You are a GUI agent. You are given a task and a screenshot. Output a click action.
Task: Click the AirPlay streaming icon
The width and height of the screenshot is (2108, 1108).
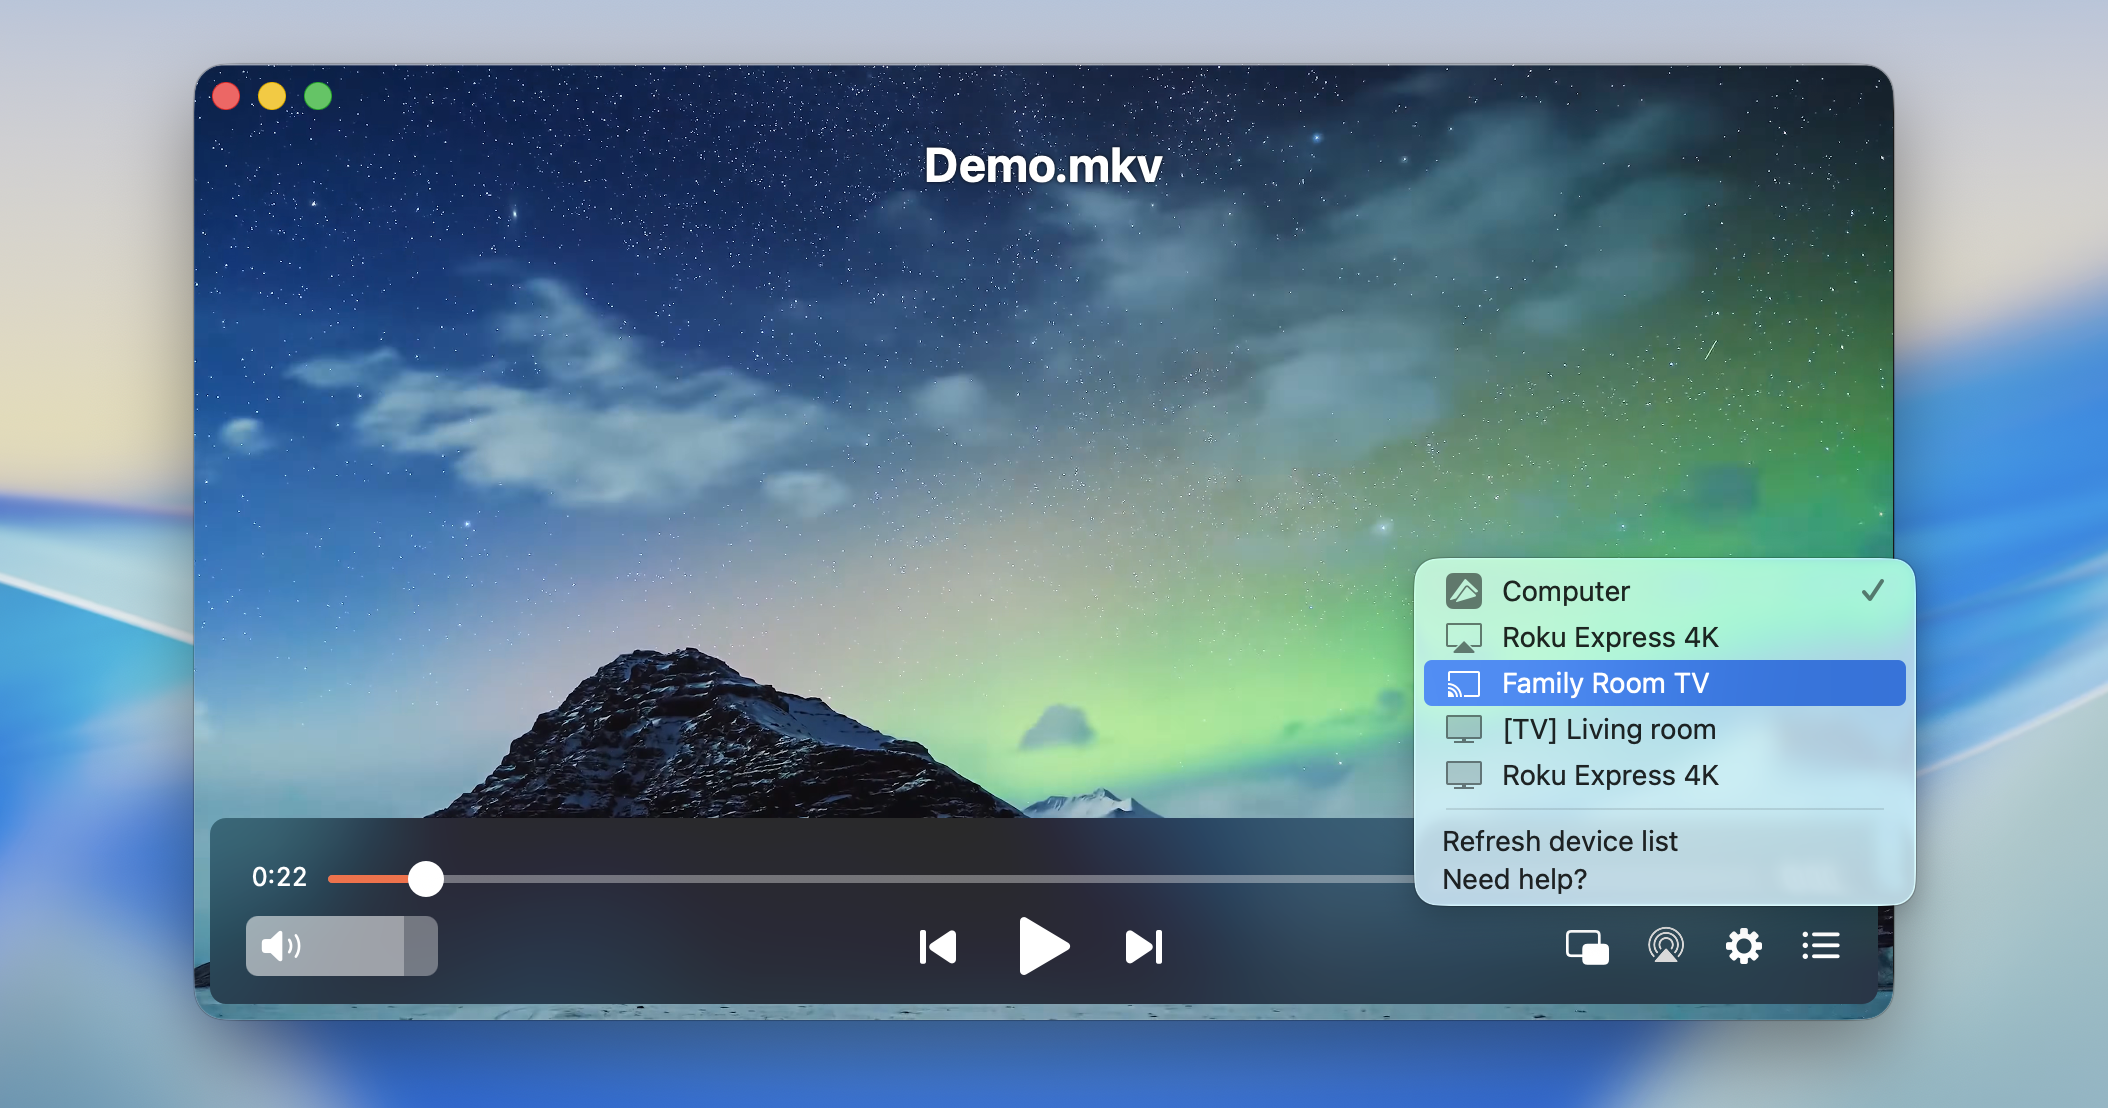1665,946
